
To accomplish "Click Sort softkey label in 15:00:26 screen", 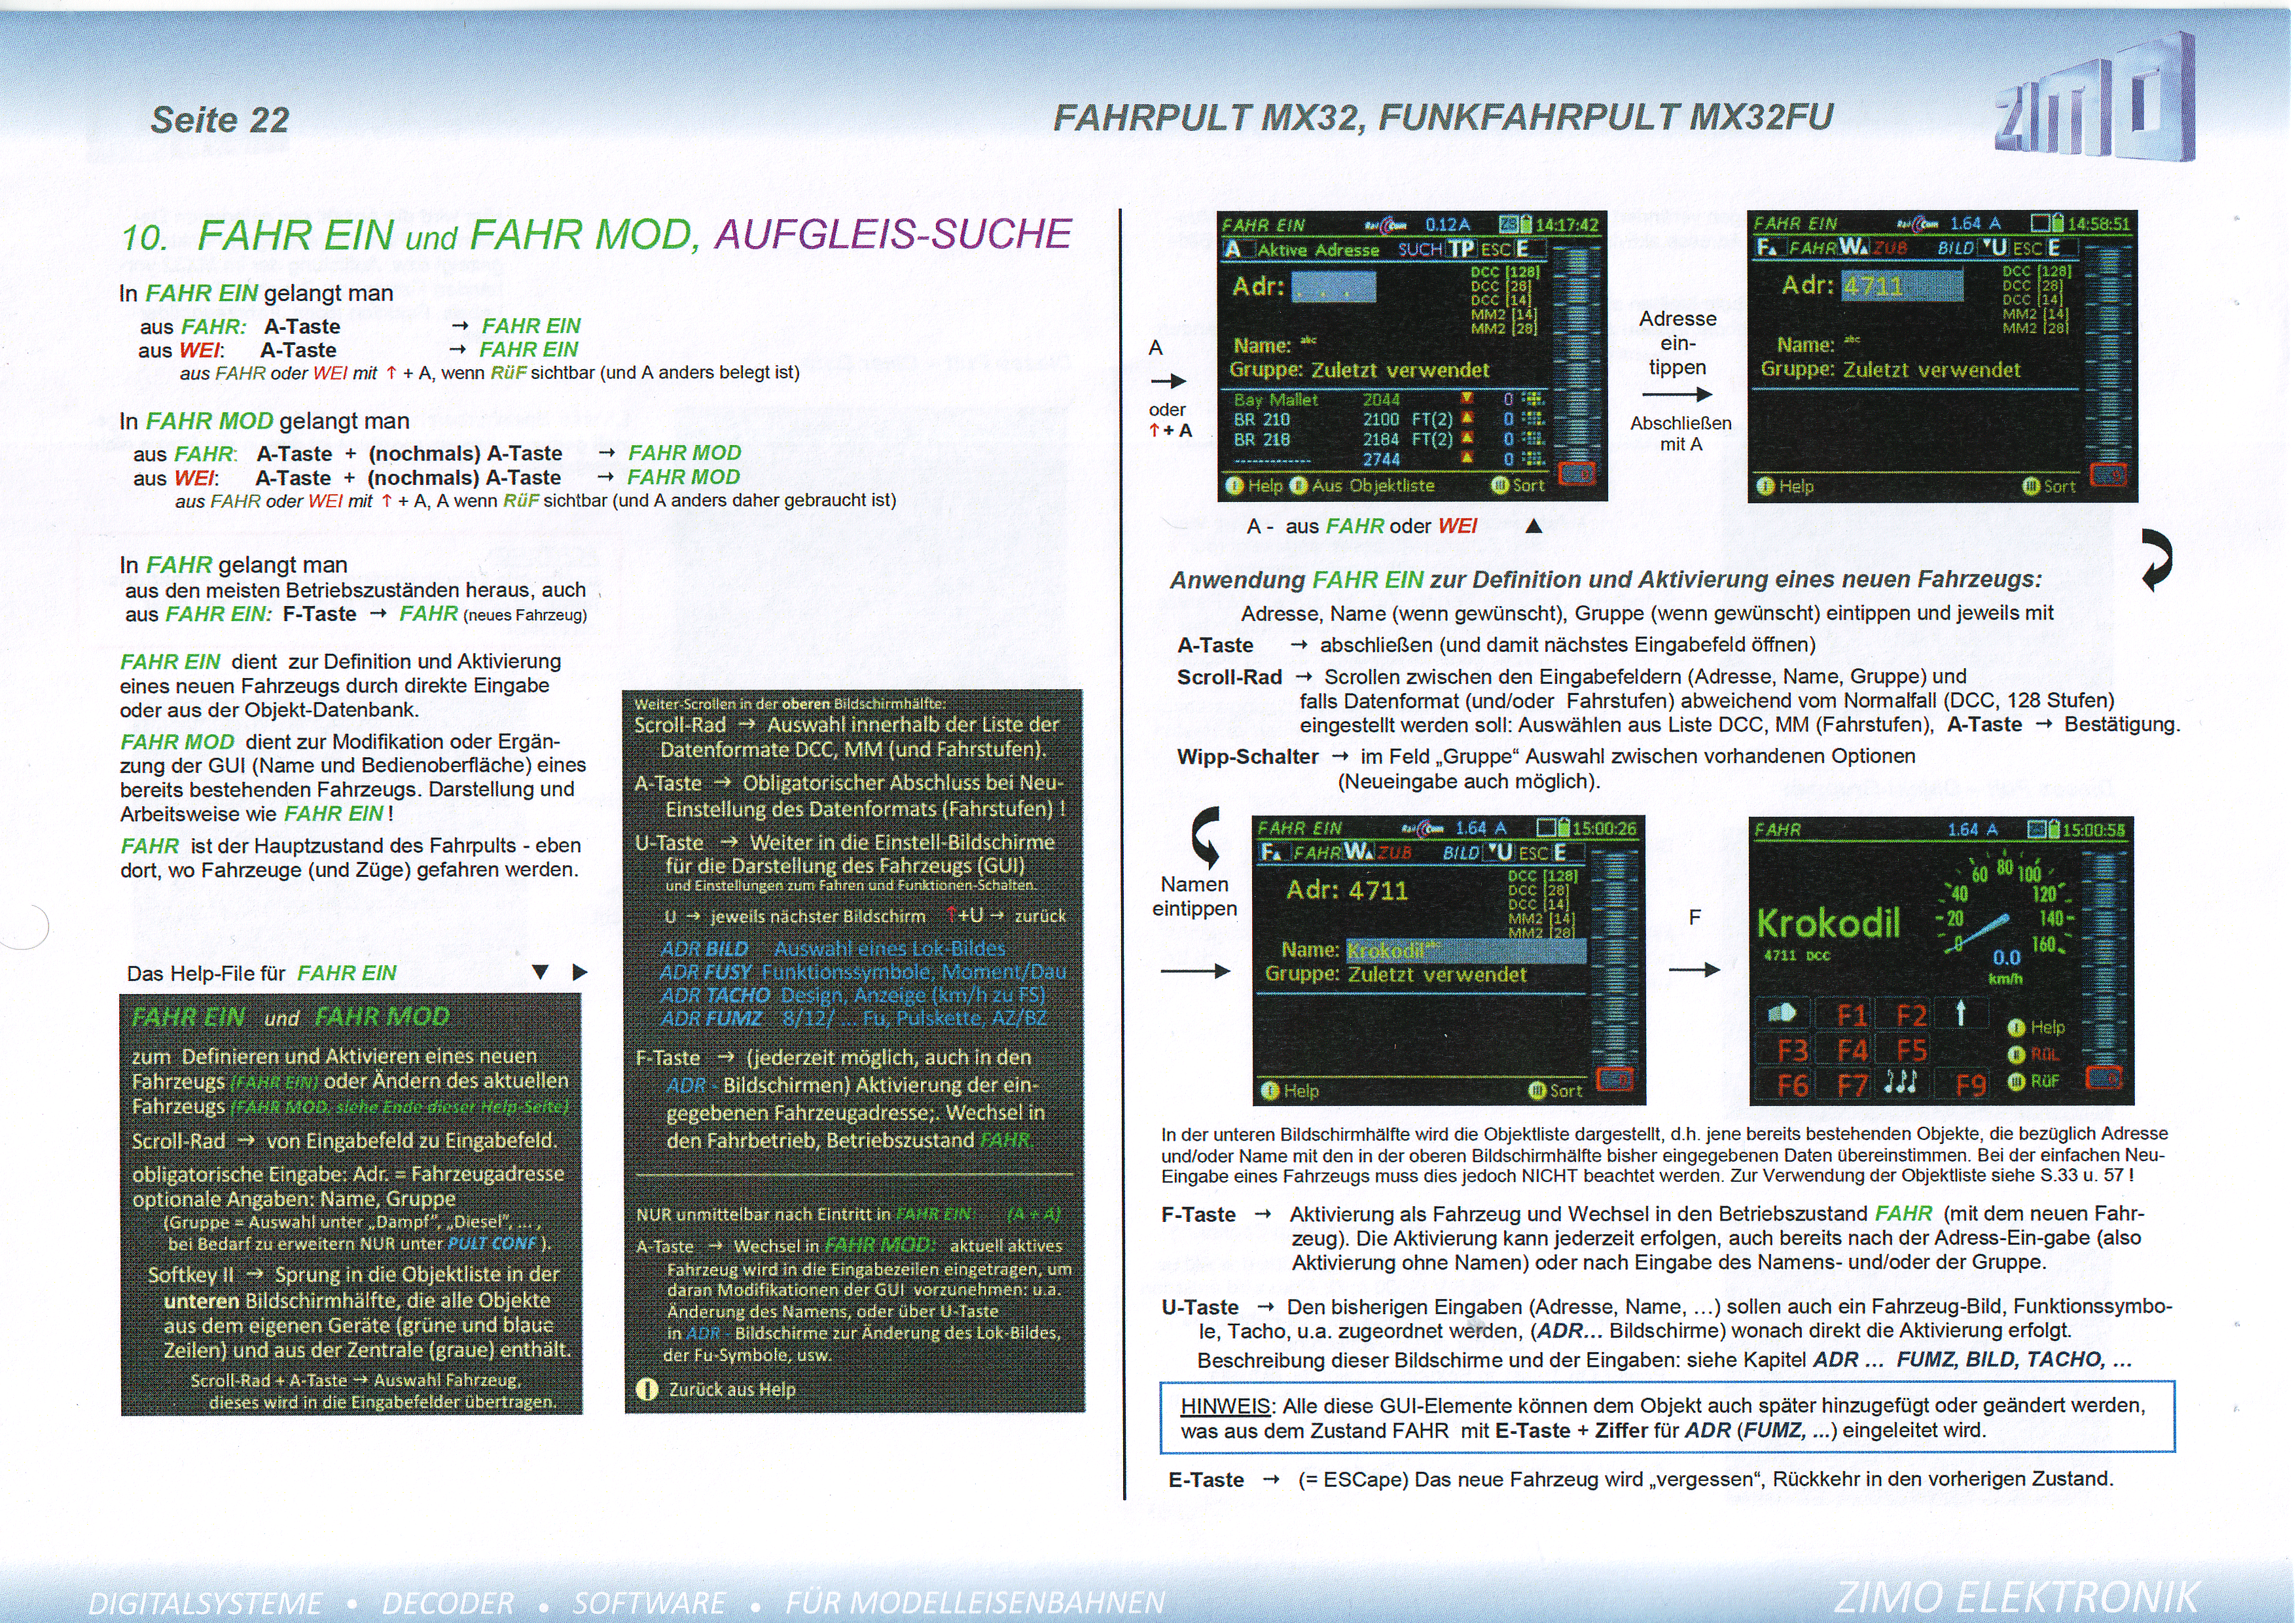I will (1566, 1090).
